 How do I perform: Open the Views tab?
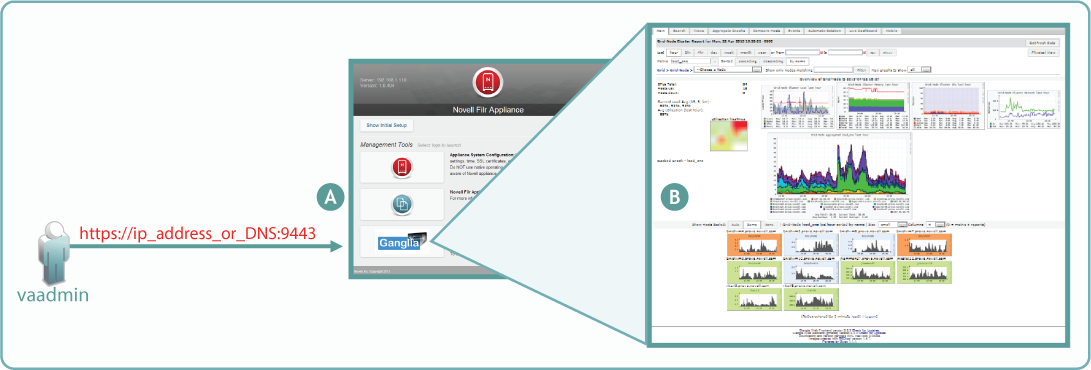pyautogui.click(x=699, y=31)
